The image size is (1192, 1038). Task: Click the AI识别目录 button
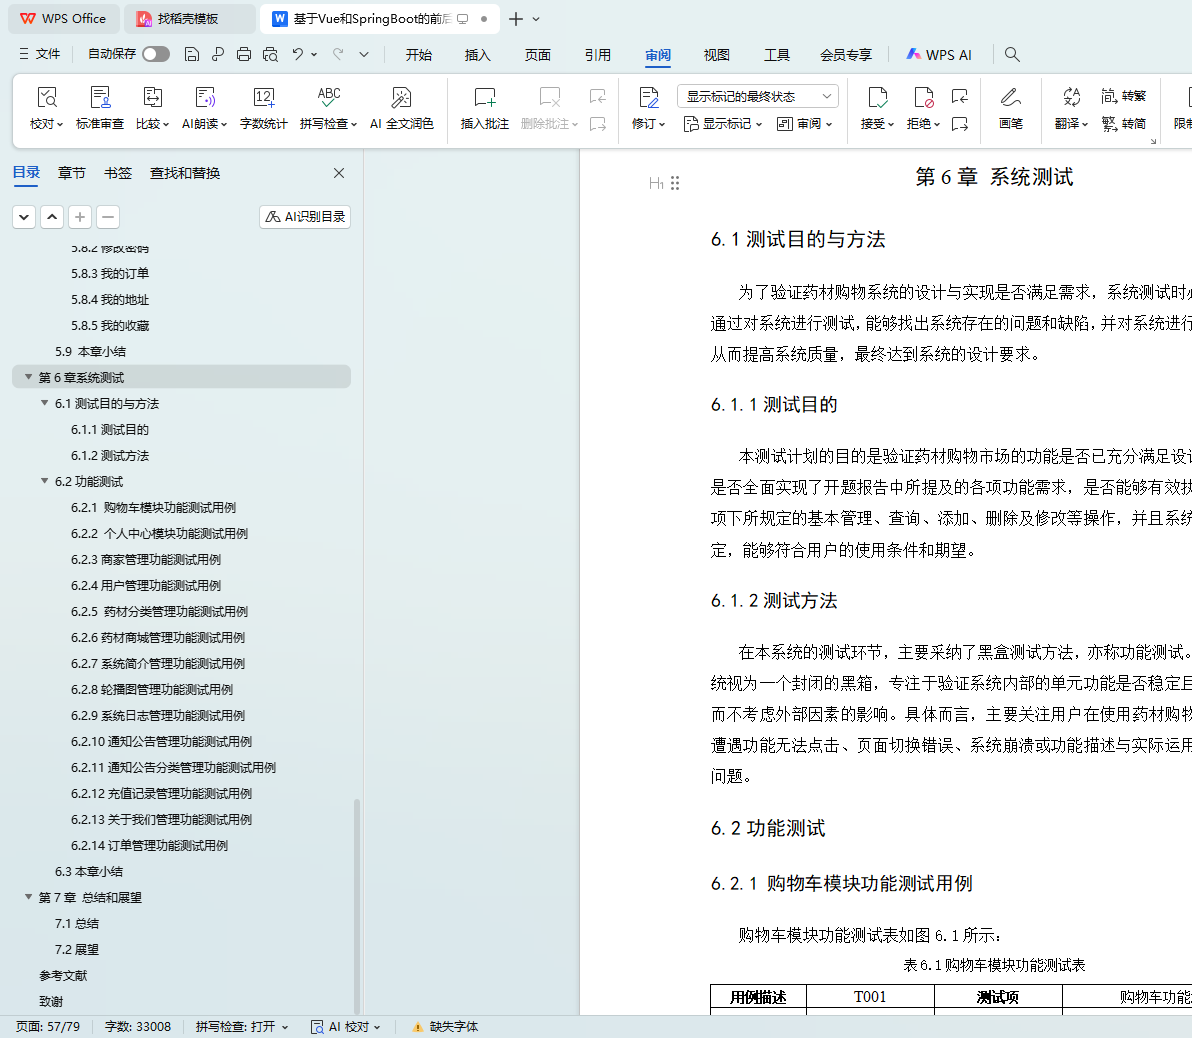click(305, 217)
